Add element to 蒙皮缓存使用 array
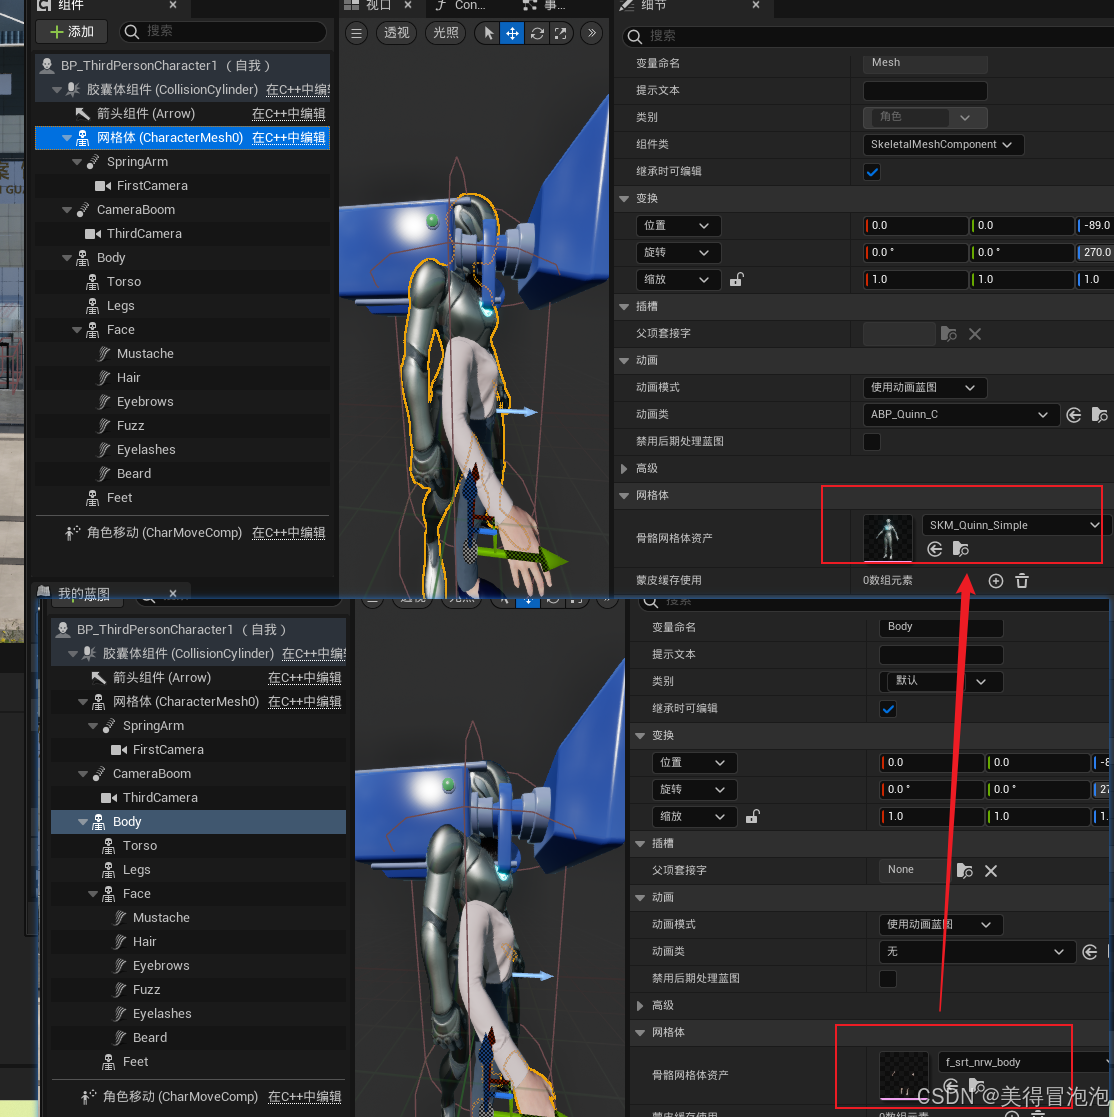Screen dimensions: 1114x1117 [996, 581]
